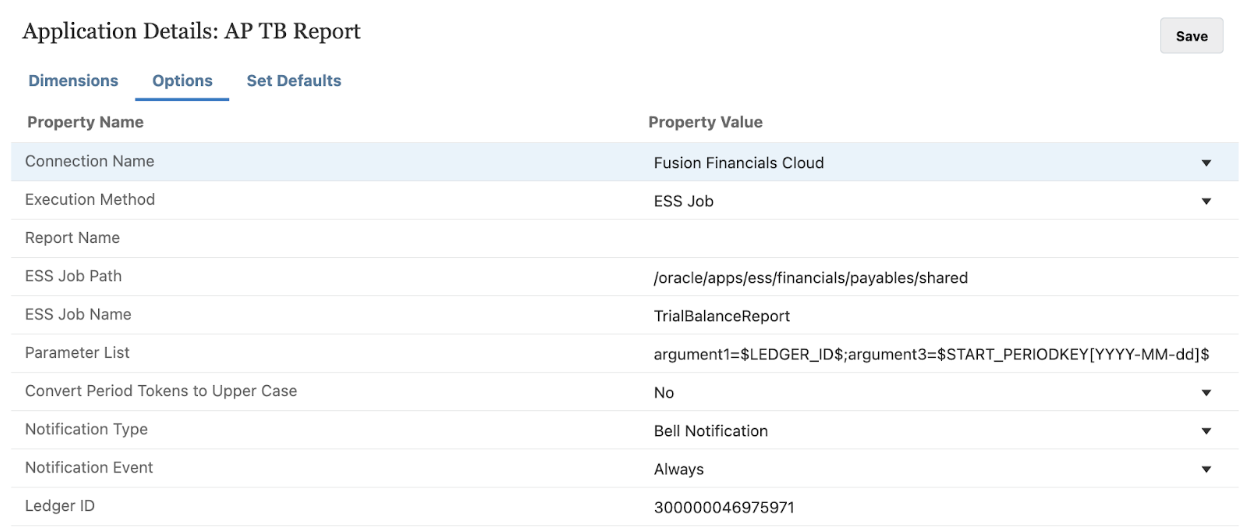
Task: Click the Application Details page title
Action: tap(191, 32)
